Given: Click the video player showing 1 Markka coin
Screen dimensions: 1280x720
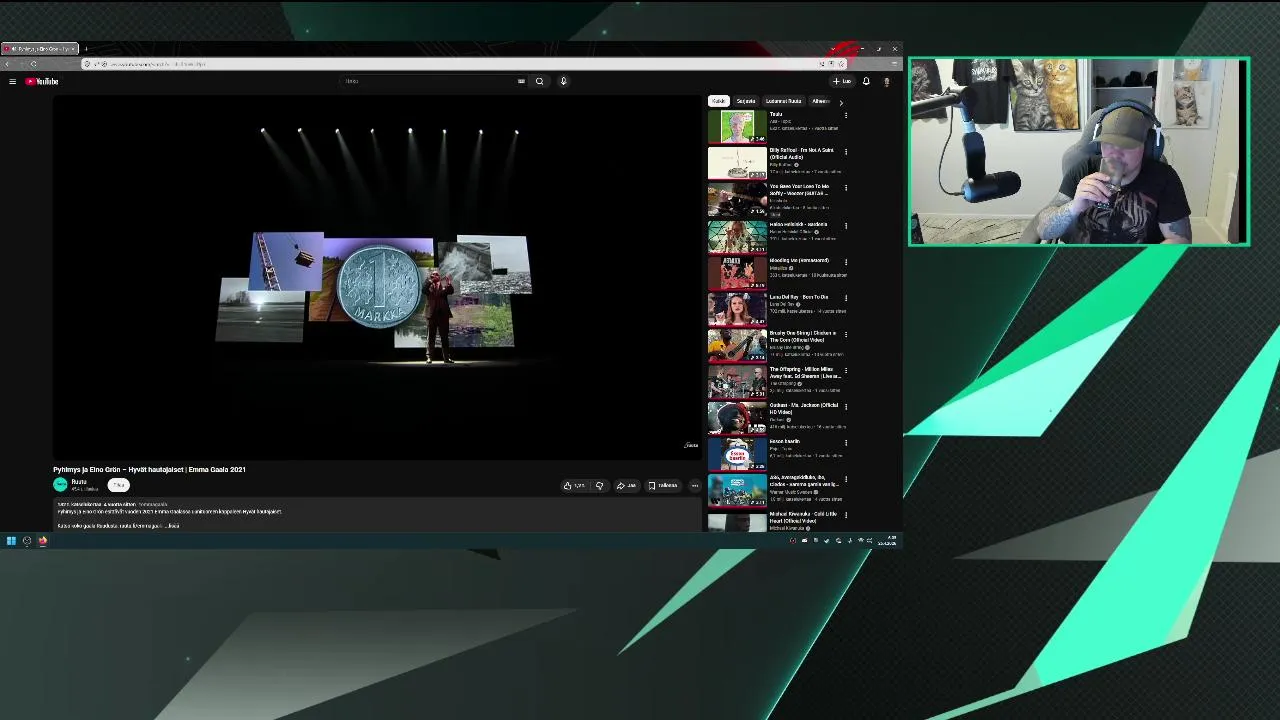Looking at the screenshot, I should pyautogui.click(x=377, y=278).
